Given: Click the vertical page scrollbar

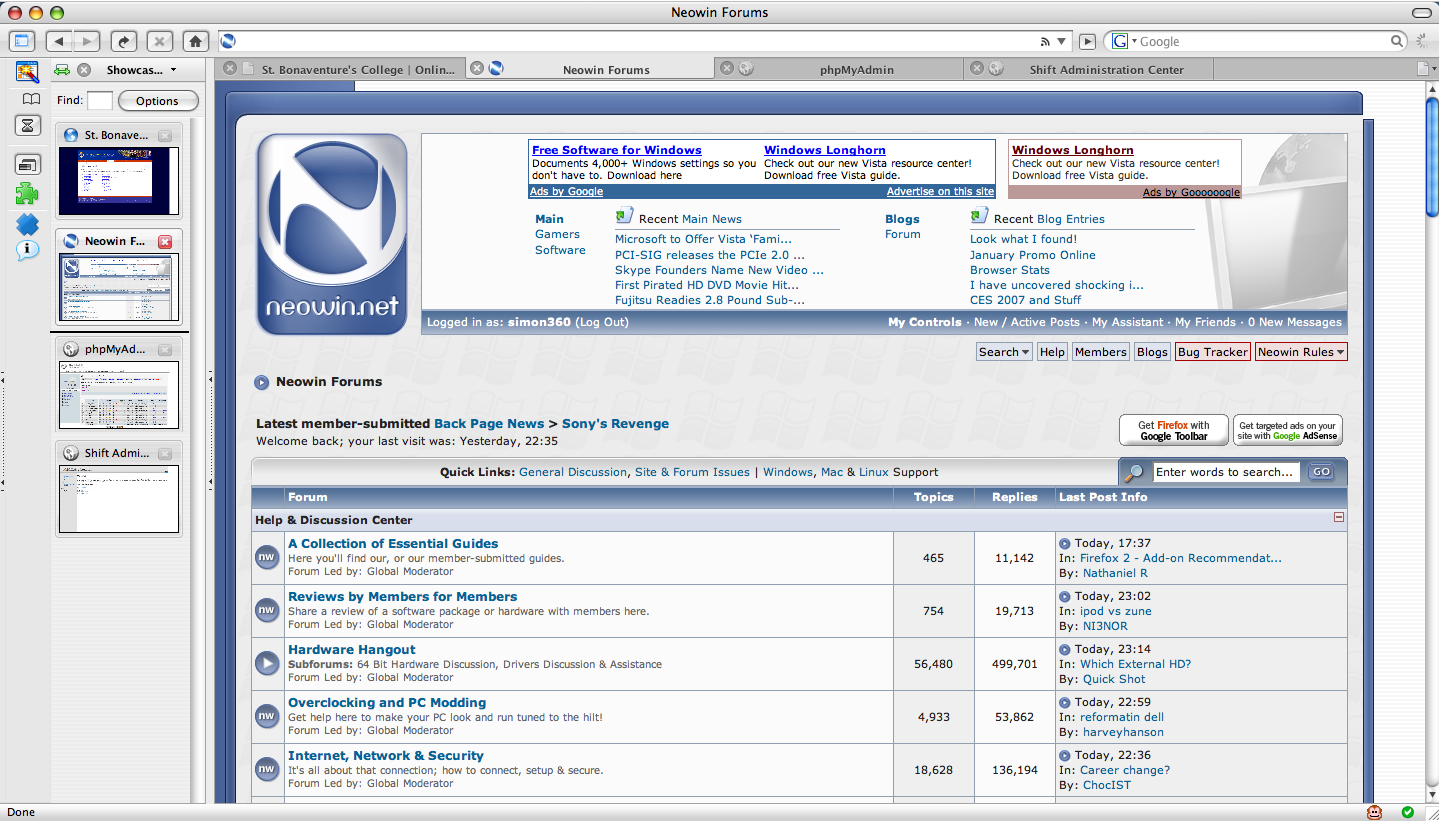Looking at the screenshot, I should 1432,442.
